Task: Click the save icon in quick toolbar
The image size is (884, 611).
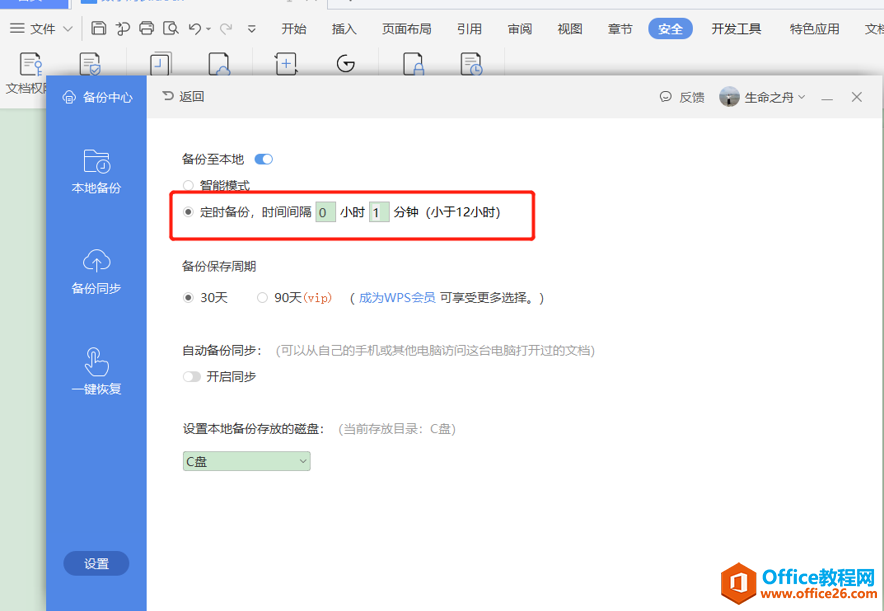Action: tap(98, 29)
